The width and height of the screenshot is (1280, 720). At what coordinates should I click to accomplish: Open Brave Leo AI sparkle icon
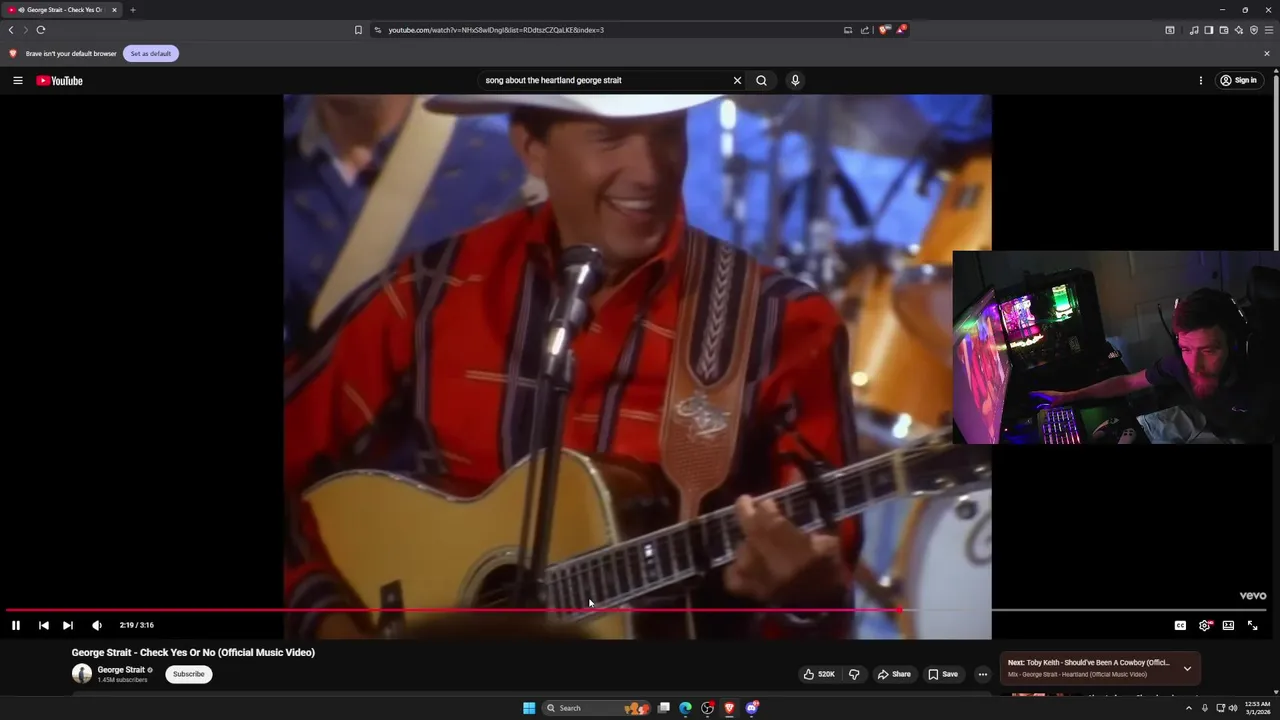[1239, 30]
